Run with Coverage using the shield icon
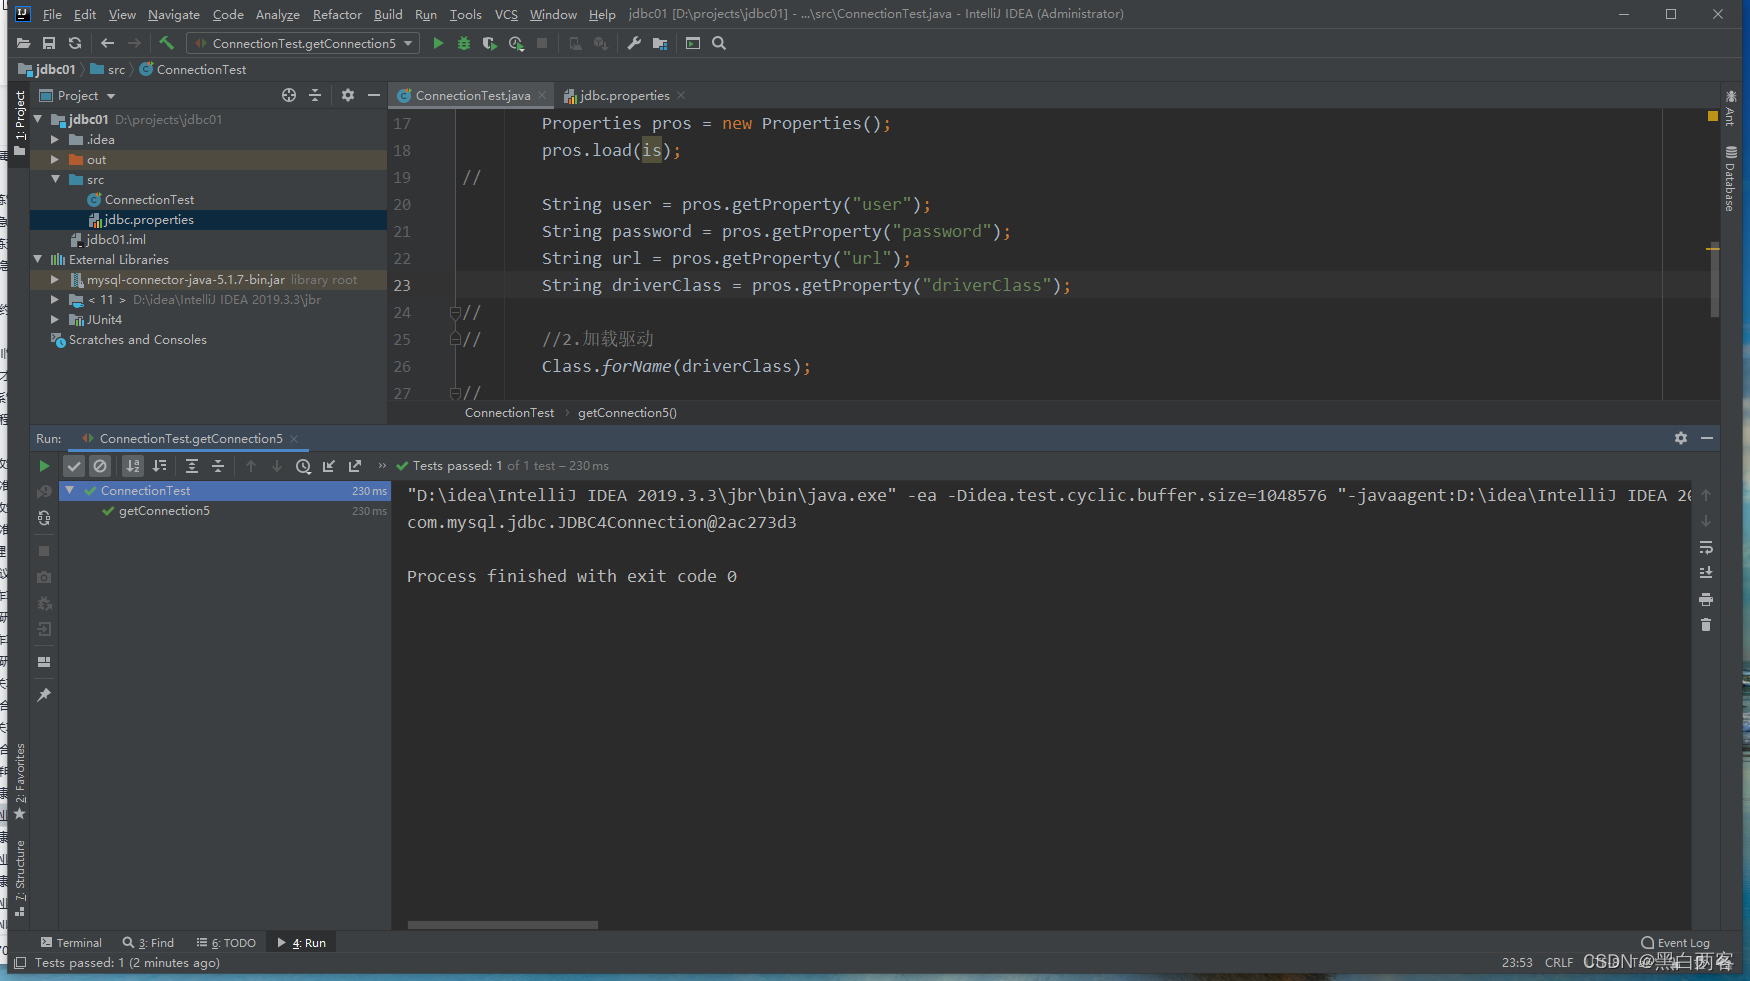The height and width of the screenshot is (981, 1750). pos(489,43)
